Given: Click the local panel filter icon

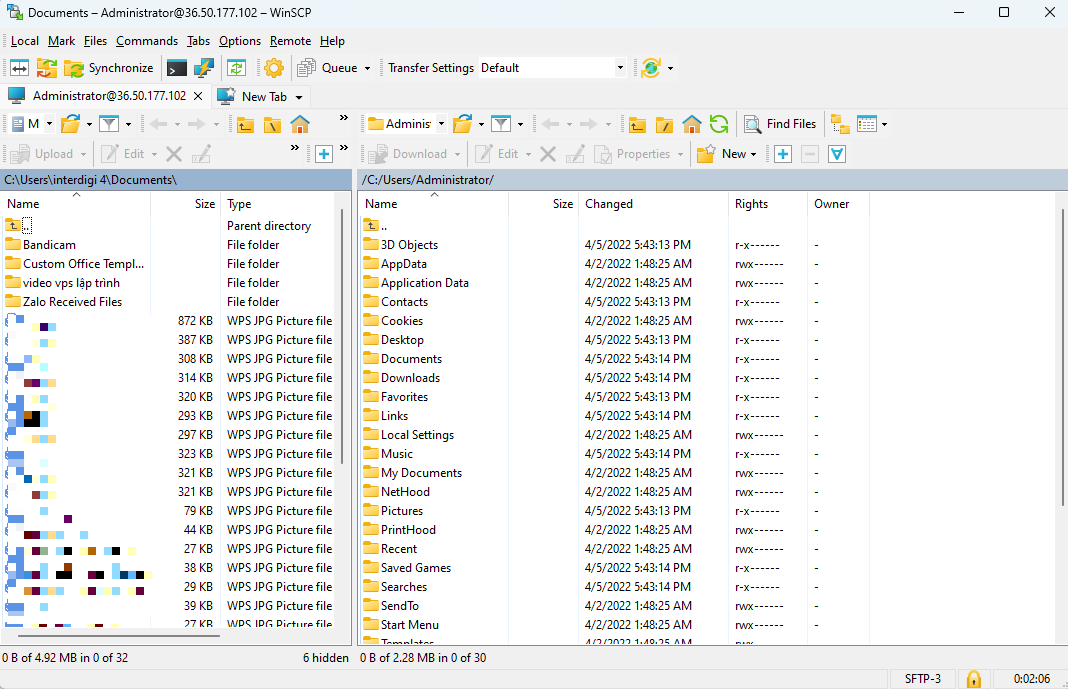Looking at the screenshot, I should [109, 124].
